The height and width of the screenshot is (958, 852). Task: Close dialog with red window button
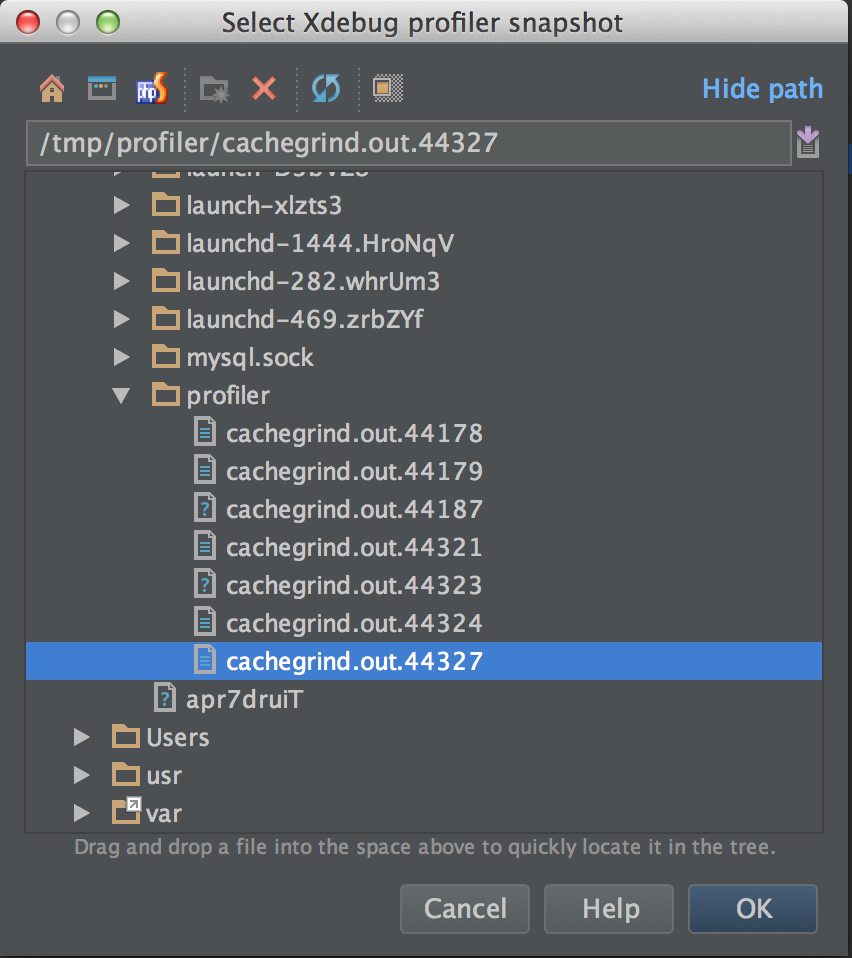(27, 23)
